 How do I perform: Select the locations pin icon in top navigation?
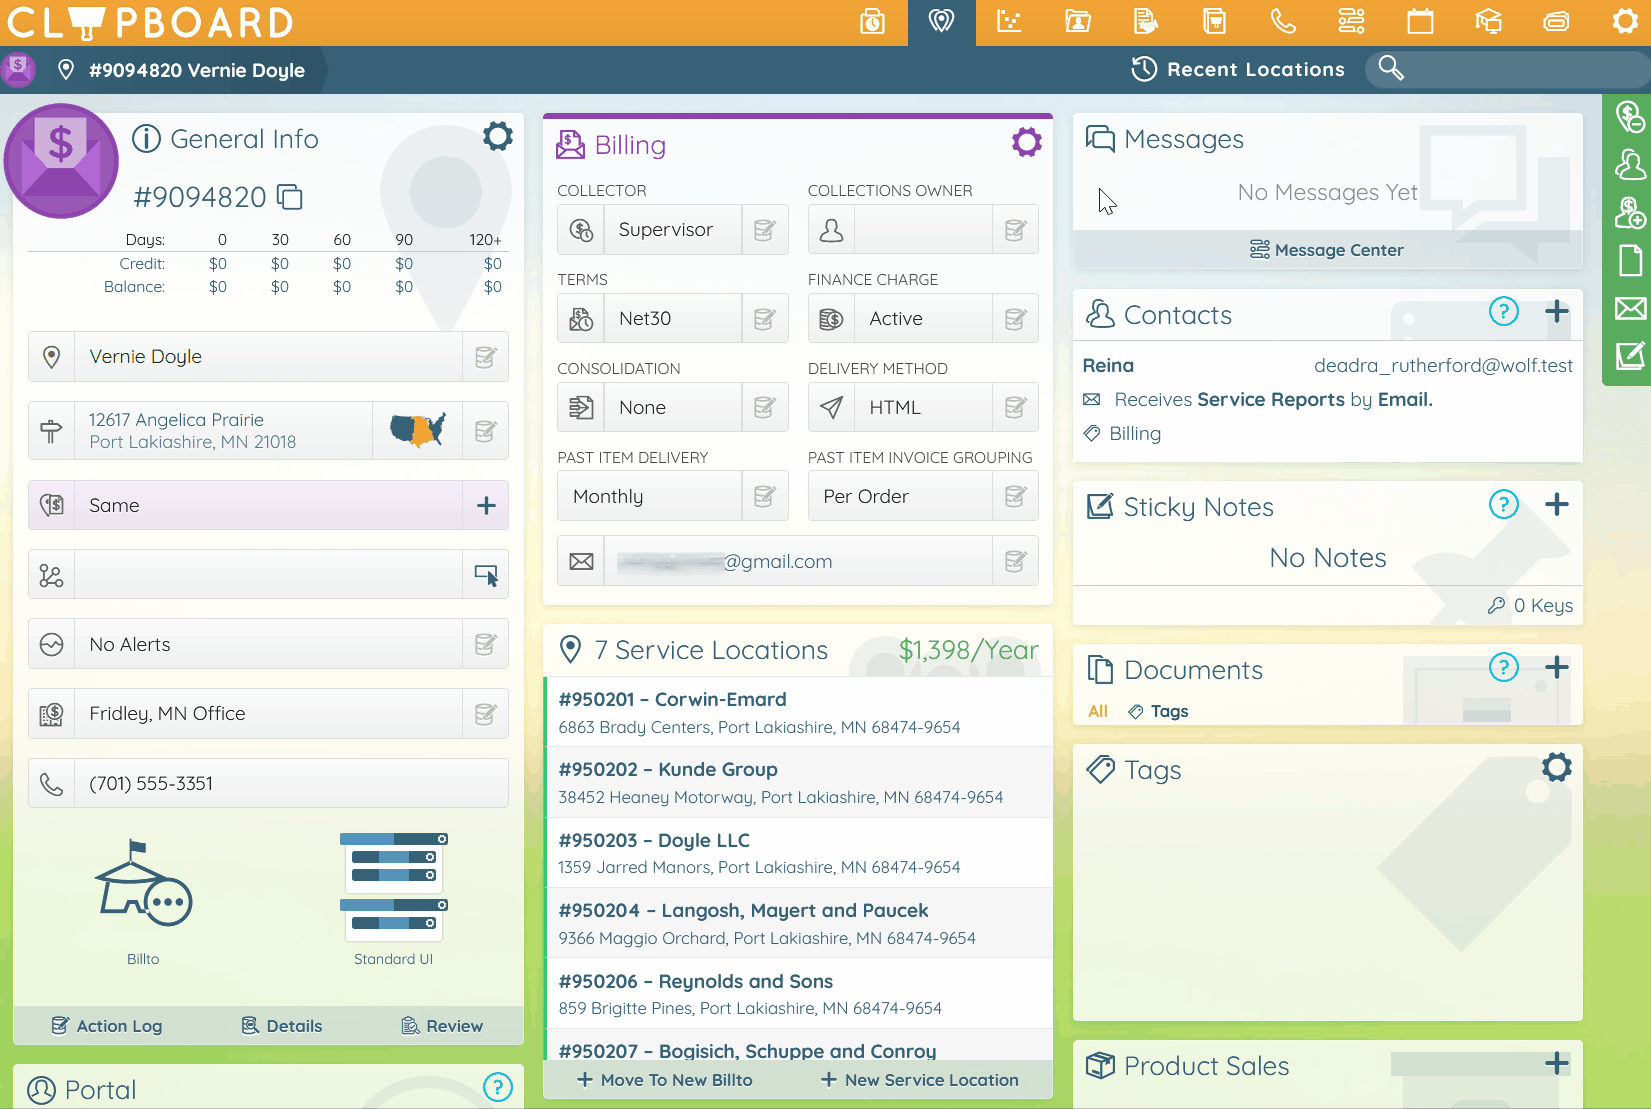(x=941, y=22)
